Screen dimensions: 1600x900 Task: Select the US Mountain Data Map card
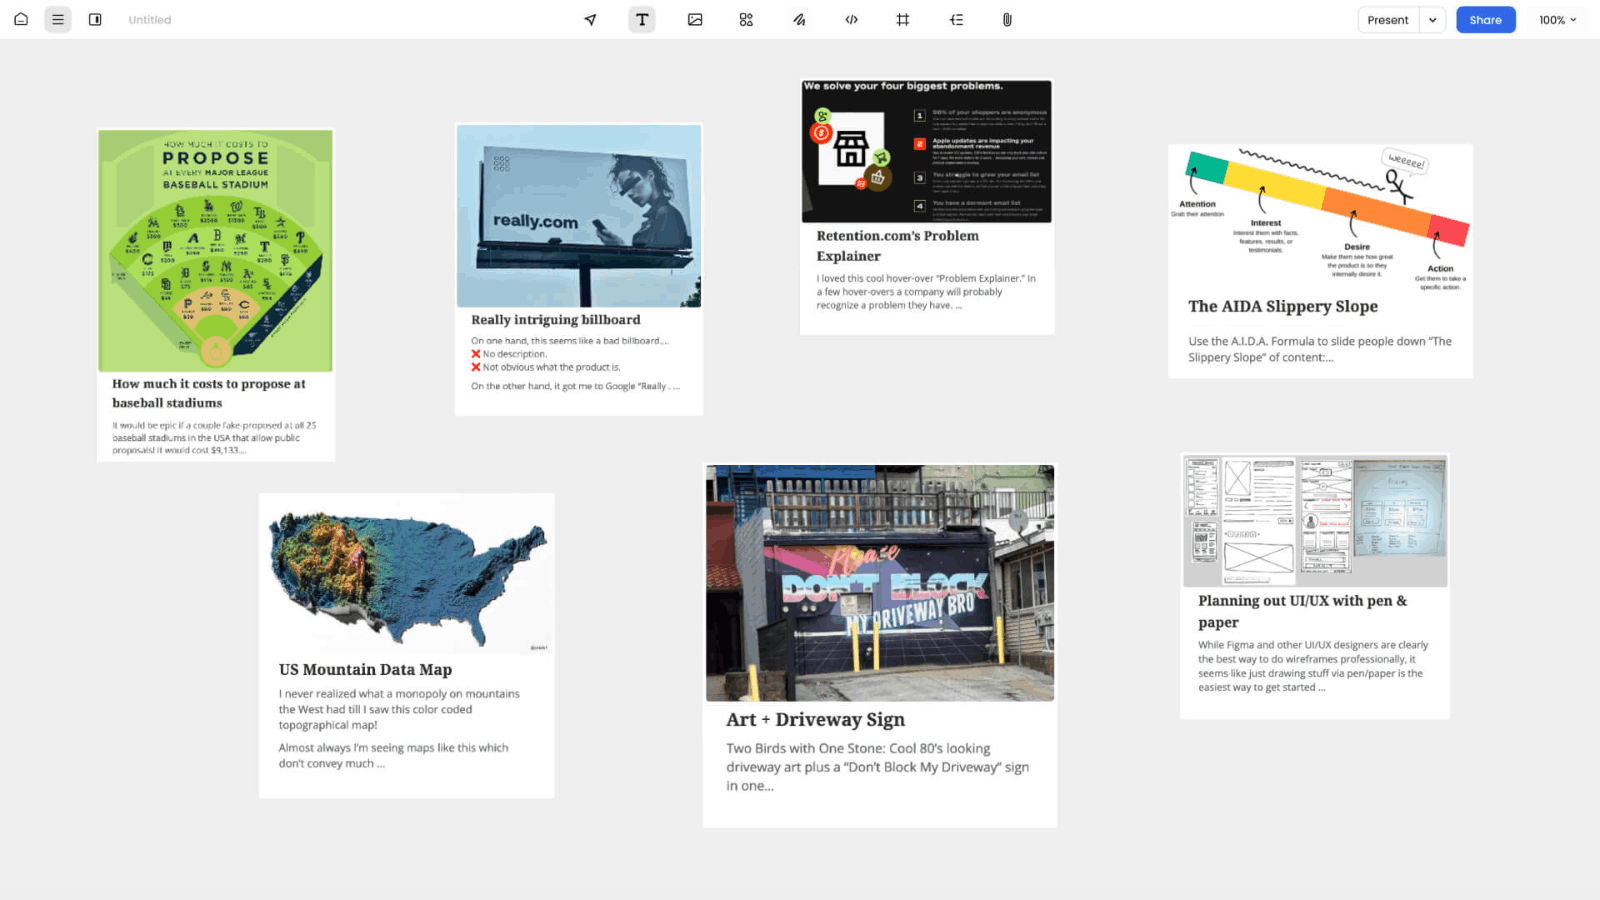406,645
